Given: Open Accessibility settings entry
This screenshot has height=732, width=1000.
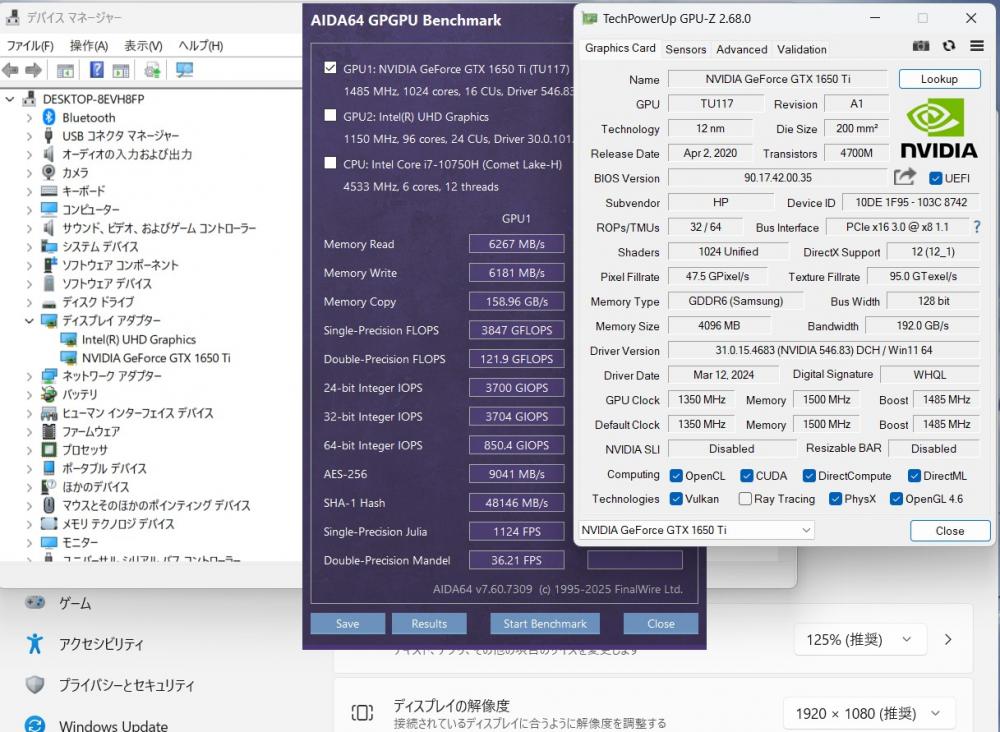Looking at the screenshot, I should click(x=84, y=644).
